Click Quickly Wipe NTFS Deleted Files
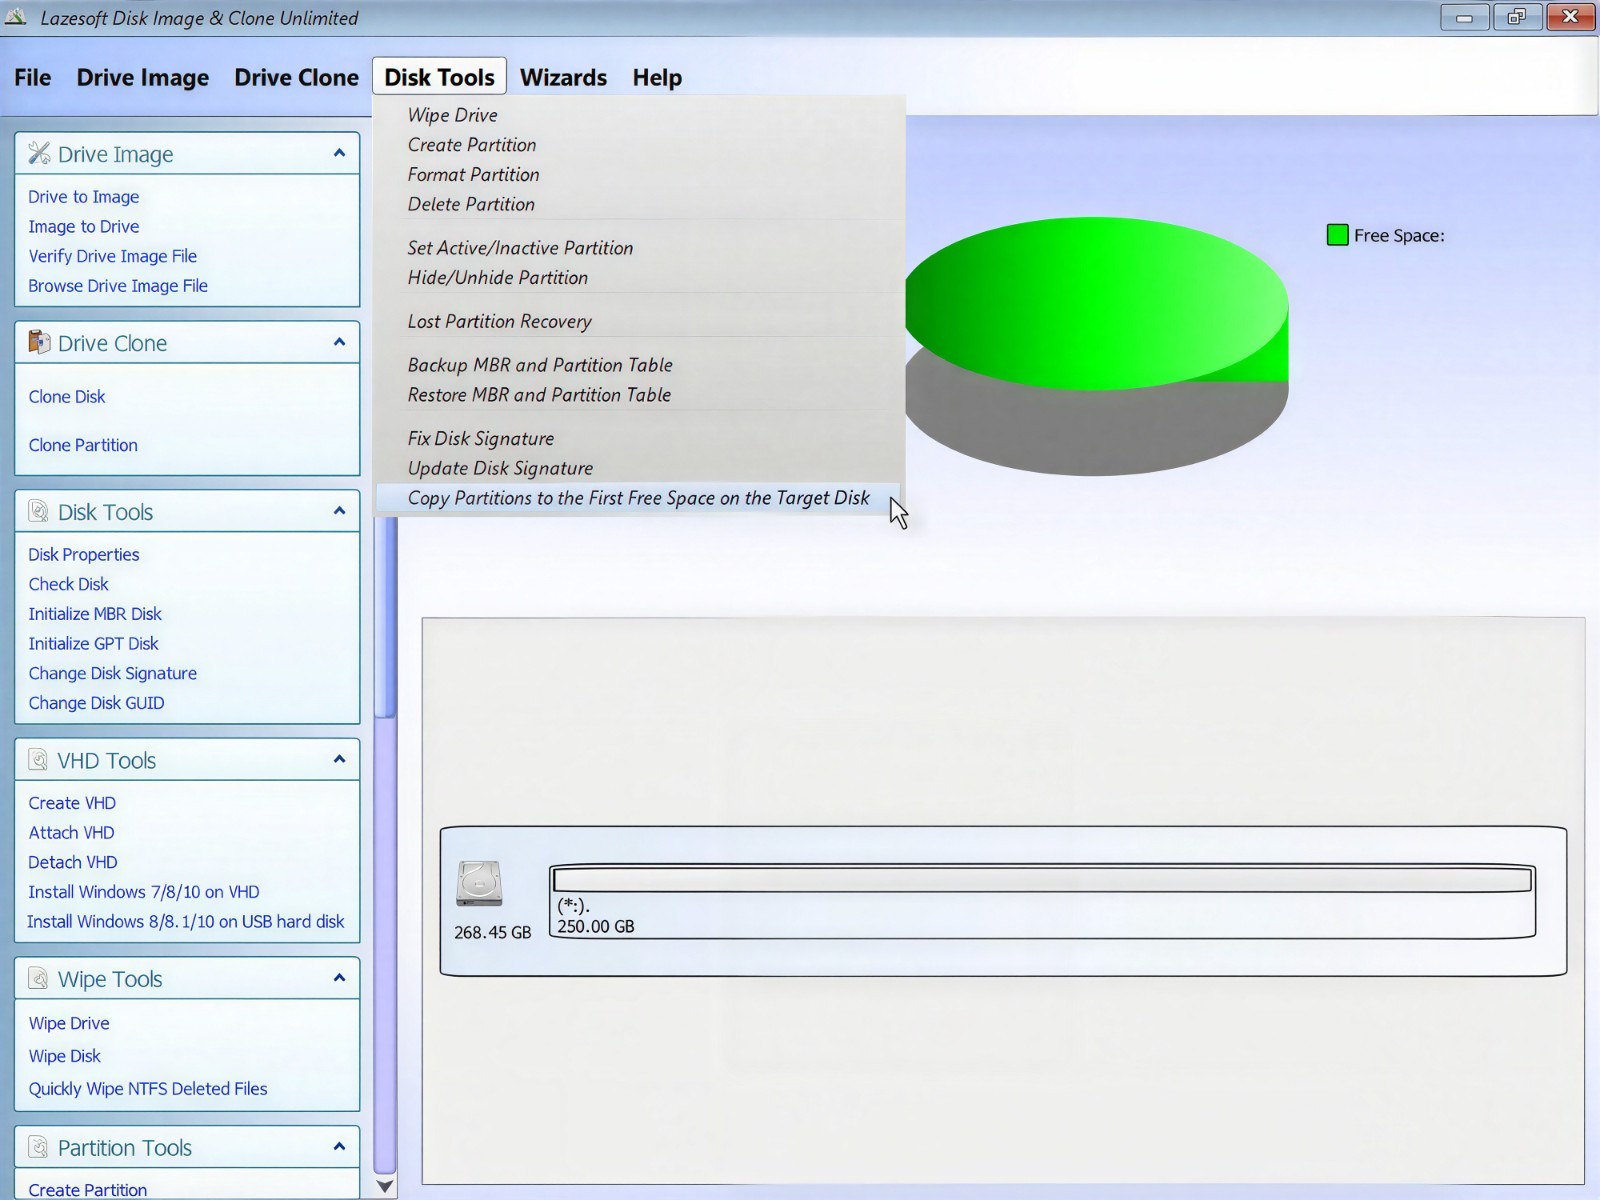Screen dimensions: 1600x1200 tap(148, 1089)
